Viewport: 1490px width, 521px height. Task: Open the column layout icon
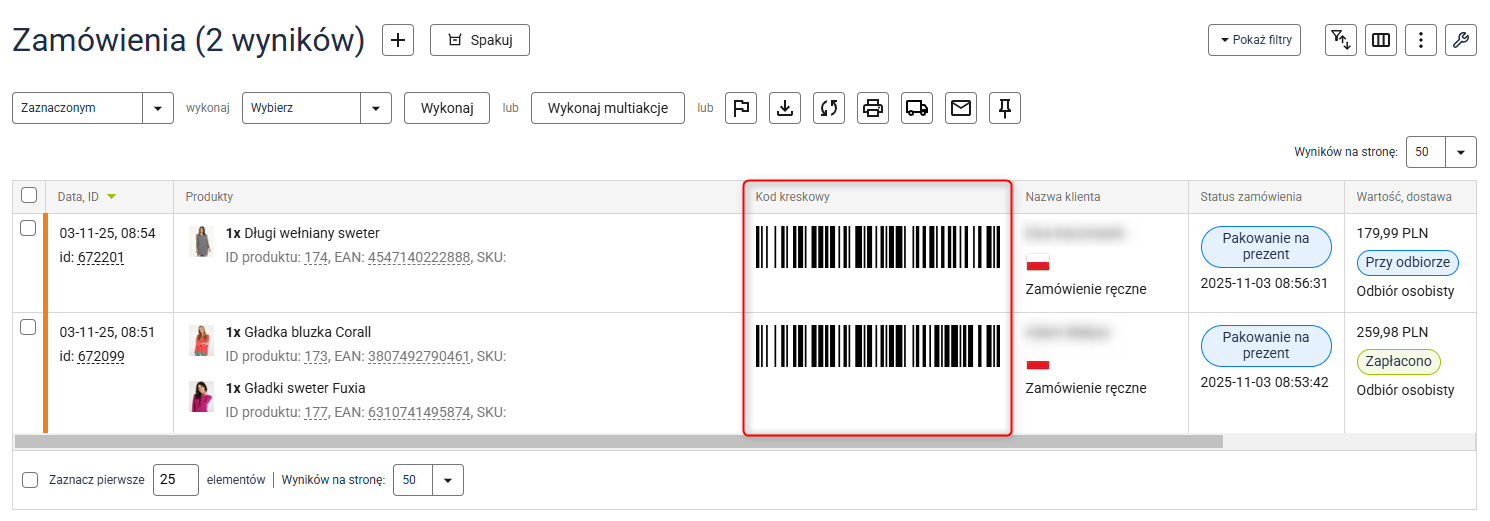point(1381,40)
